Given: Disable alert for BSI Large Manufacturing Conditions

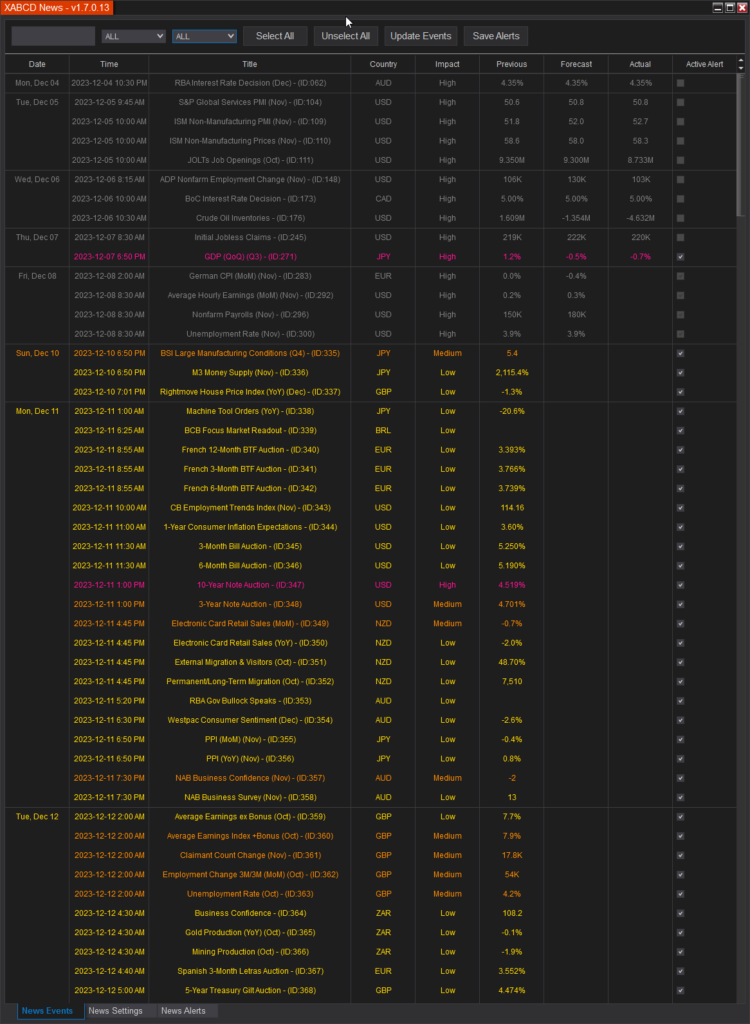Looking at the screenshot, I should (680, 353).
